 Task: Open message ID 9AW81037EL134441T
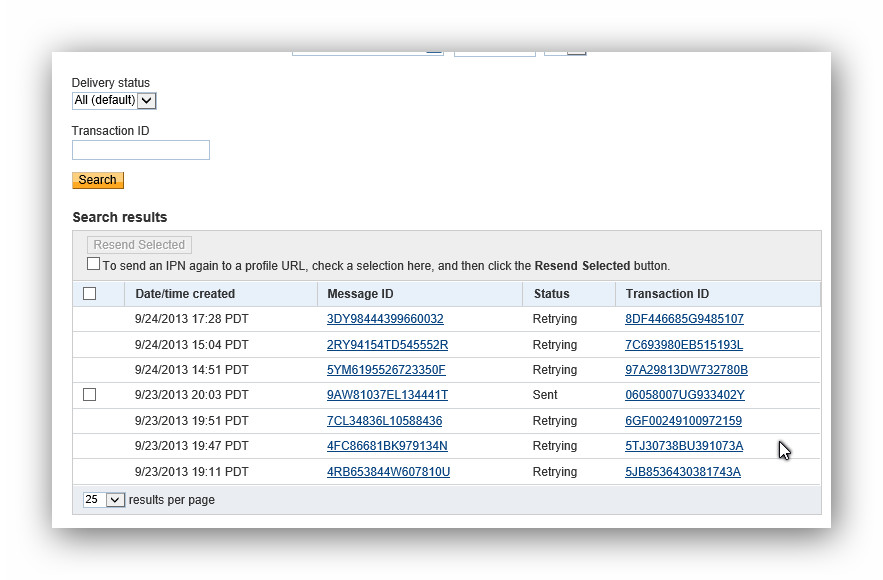(x=387, y=395)
